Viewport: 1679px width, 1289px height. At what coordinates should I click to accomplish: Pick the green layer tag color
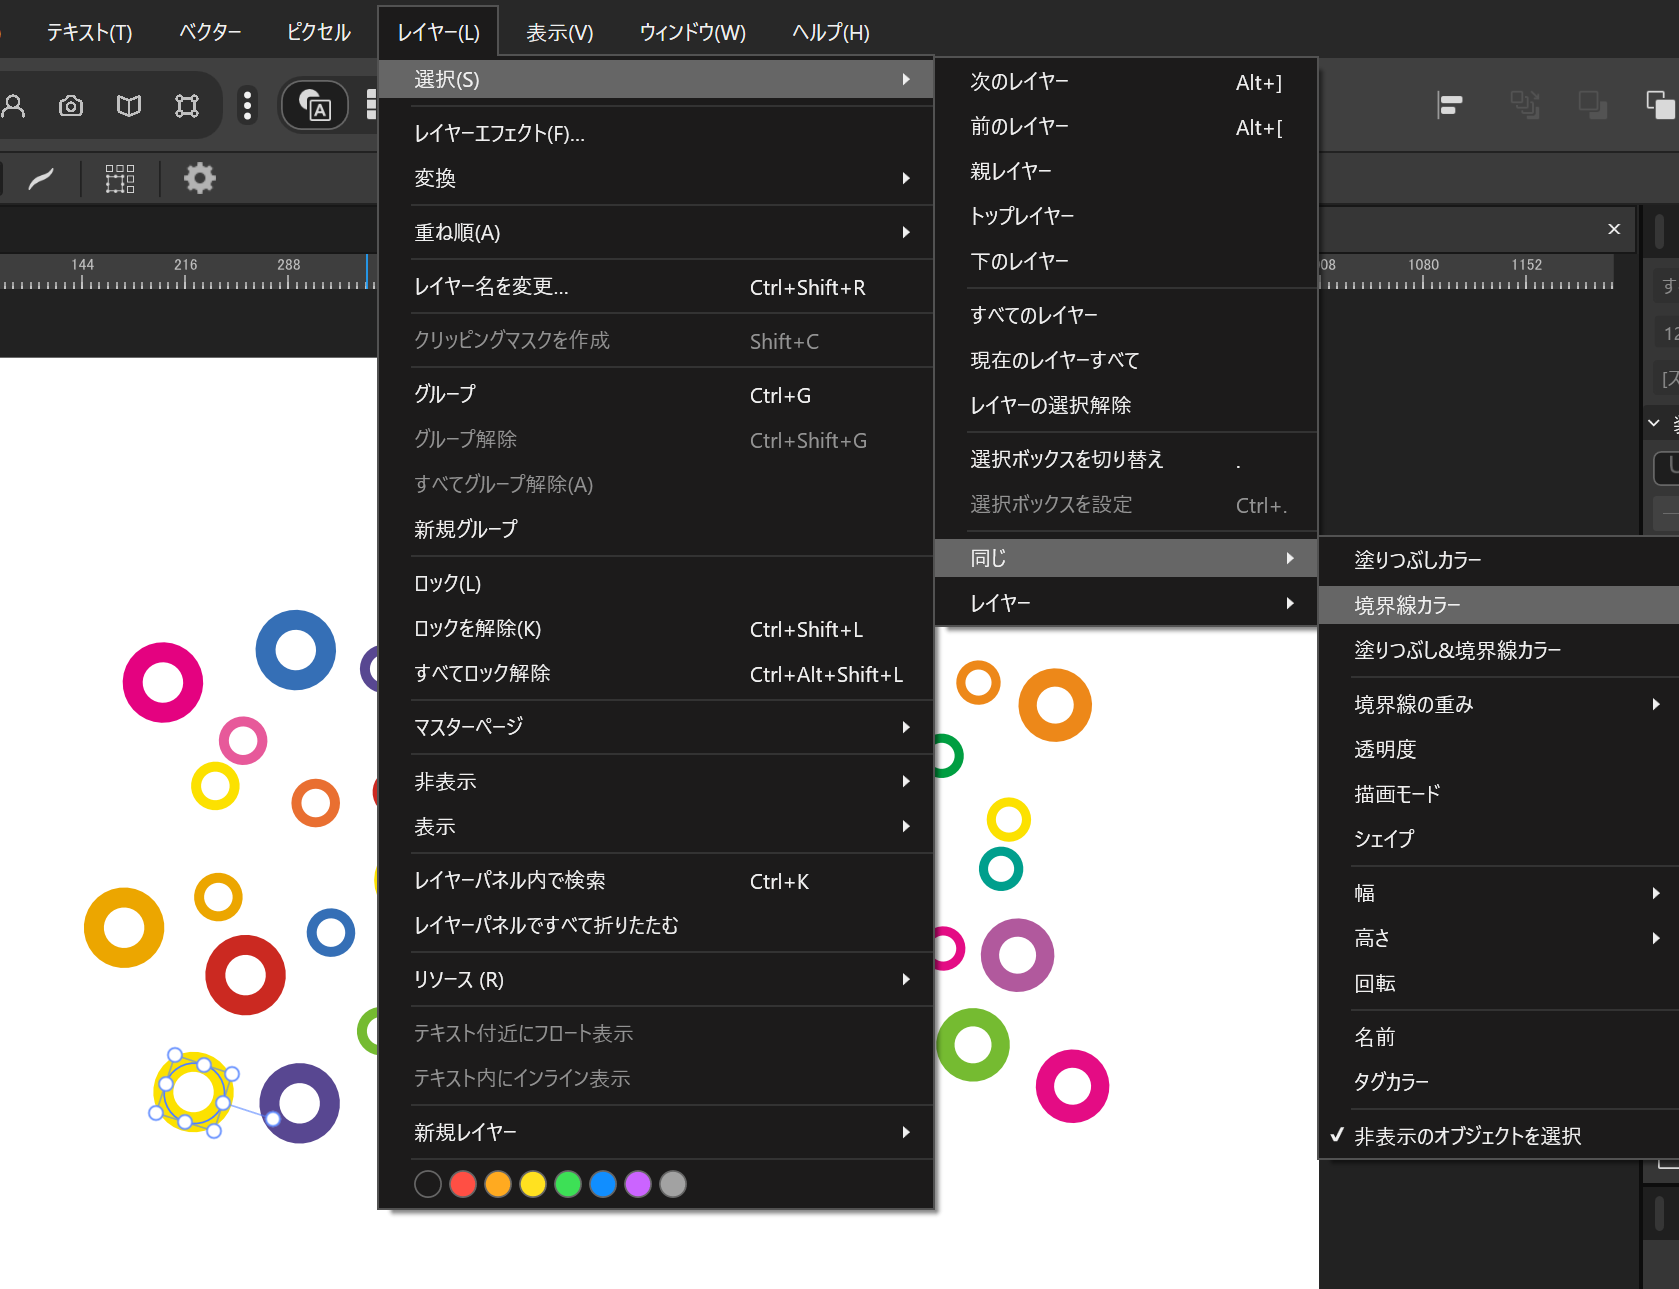click(x=568, y=1184)
